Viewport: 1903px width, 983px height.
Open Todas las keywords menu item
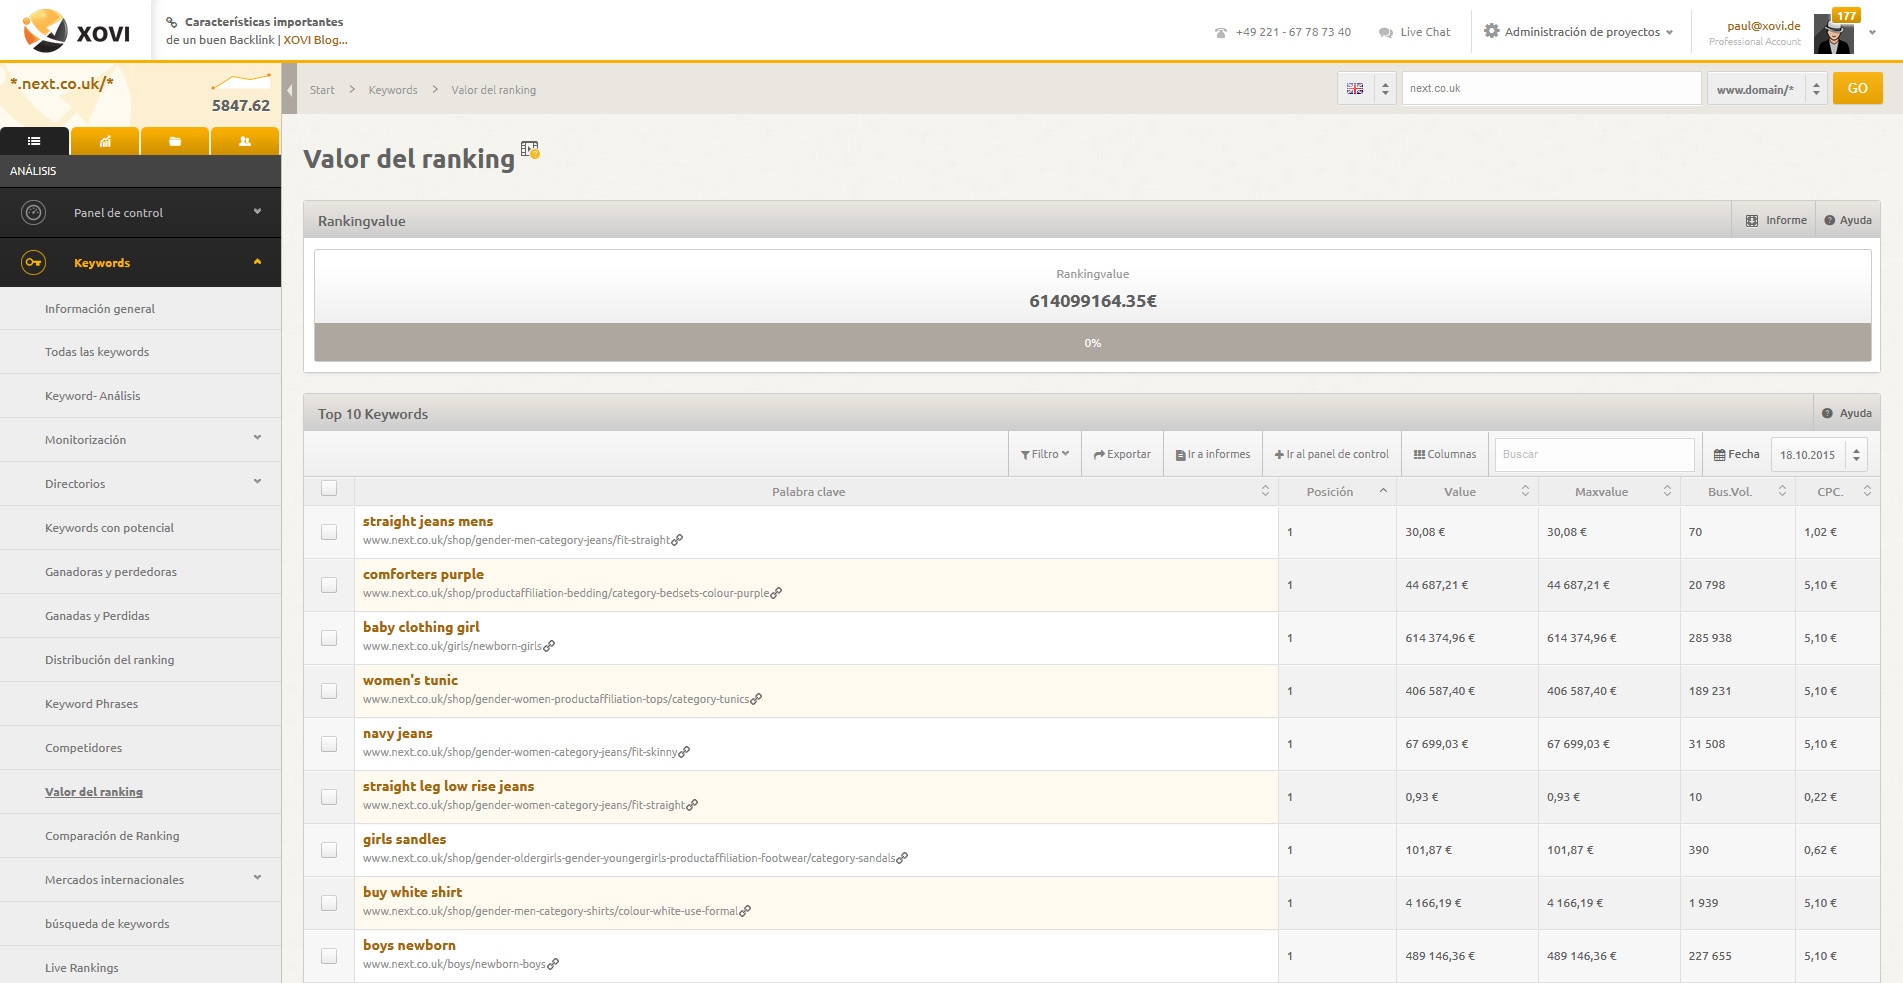97,352
